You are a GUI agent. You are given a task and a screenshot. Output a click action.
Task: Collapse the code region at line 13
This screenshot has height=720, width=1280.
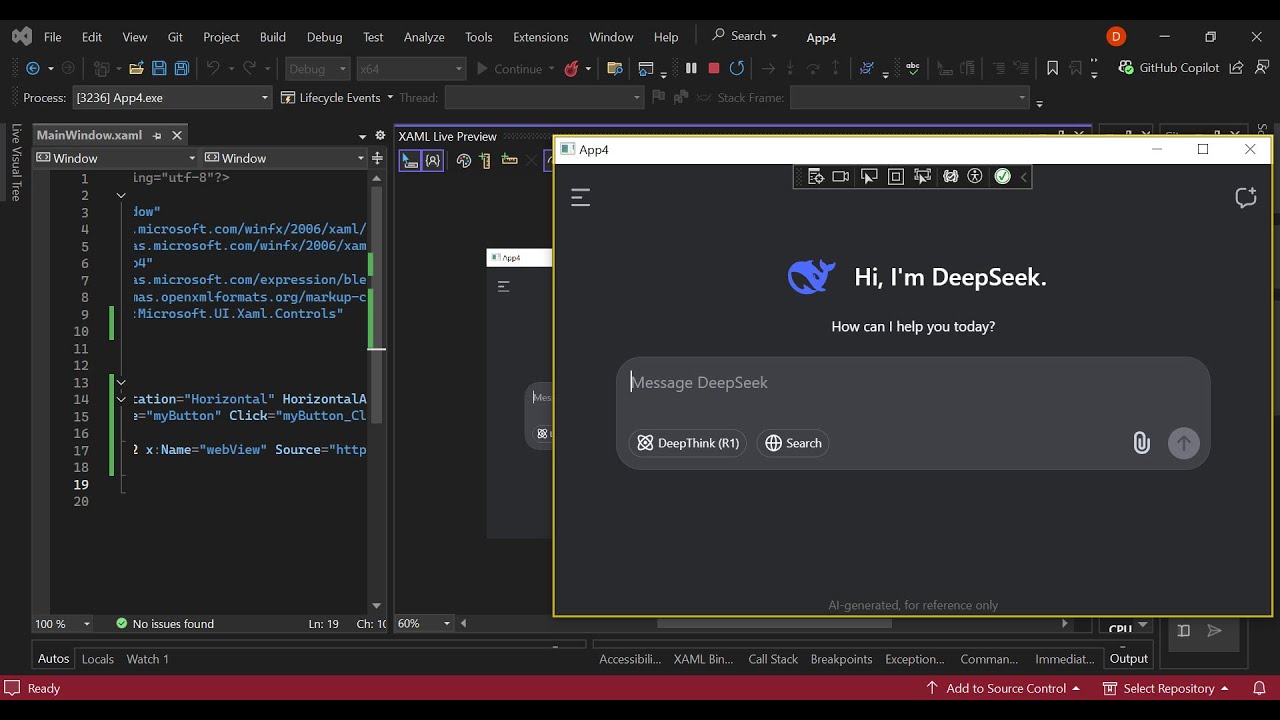point(121,382)
